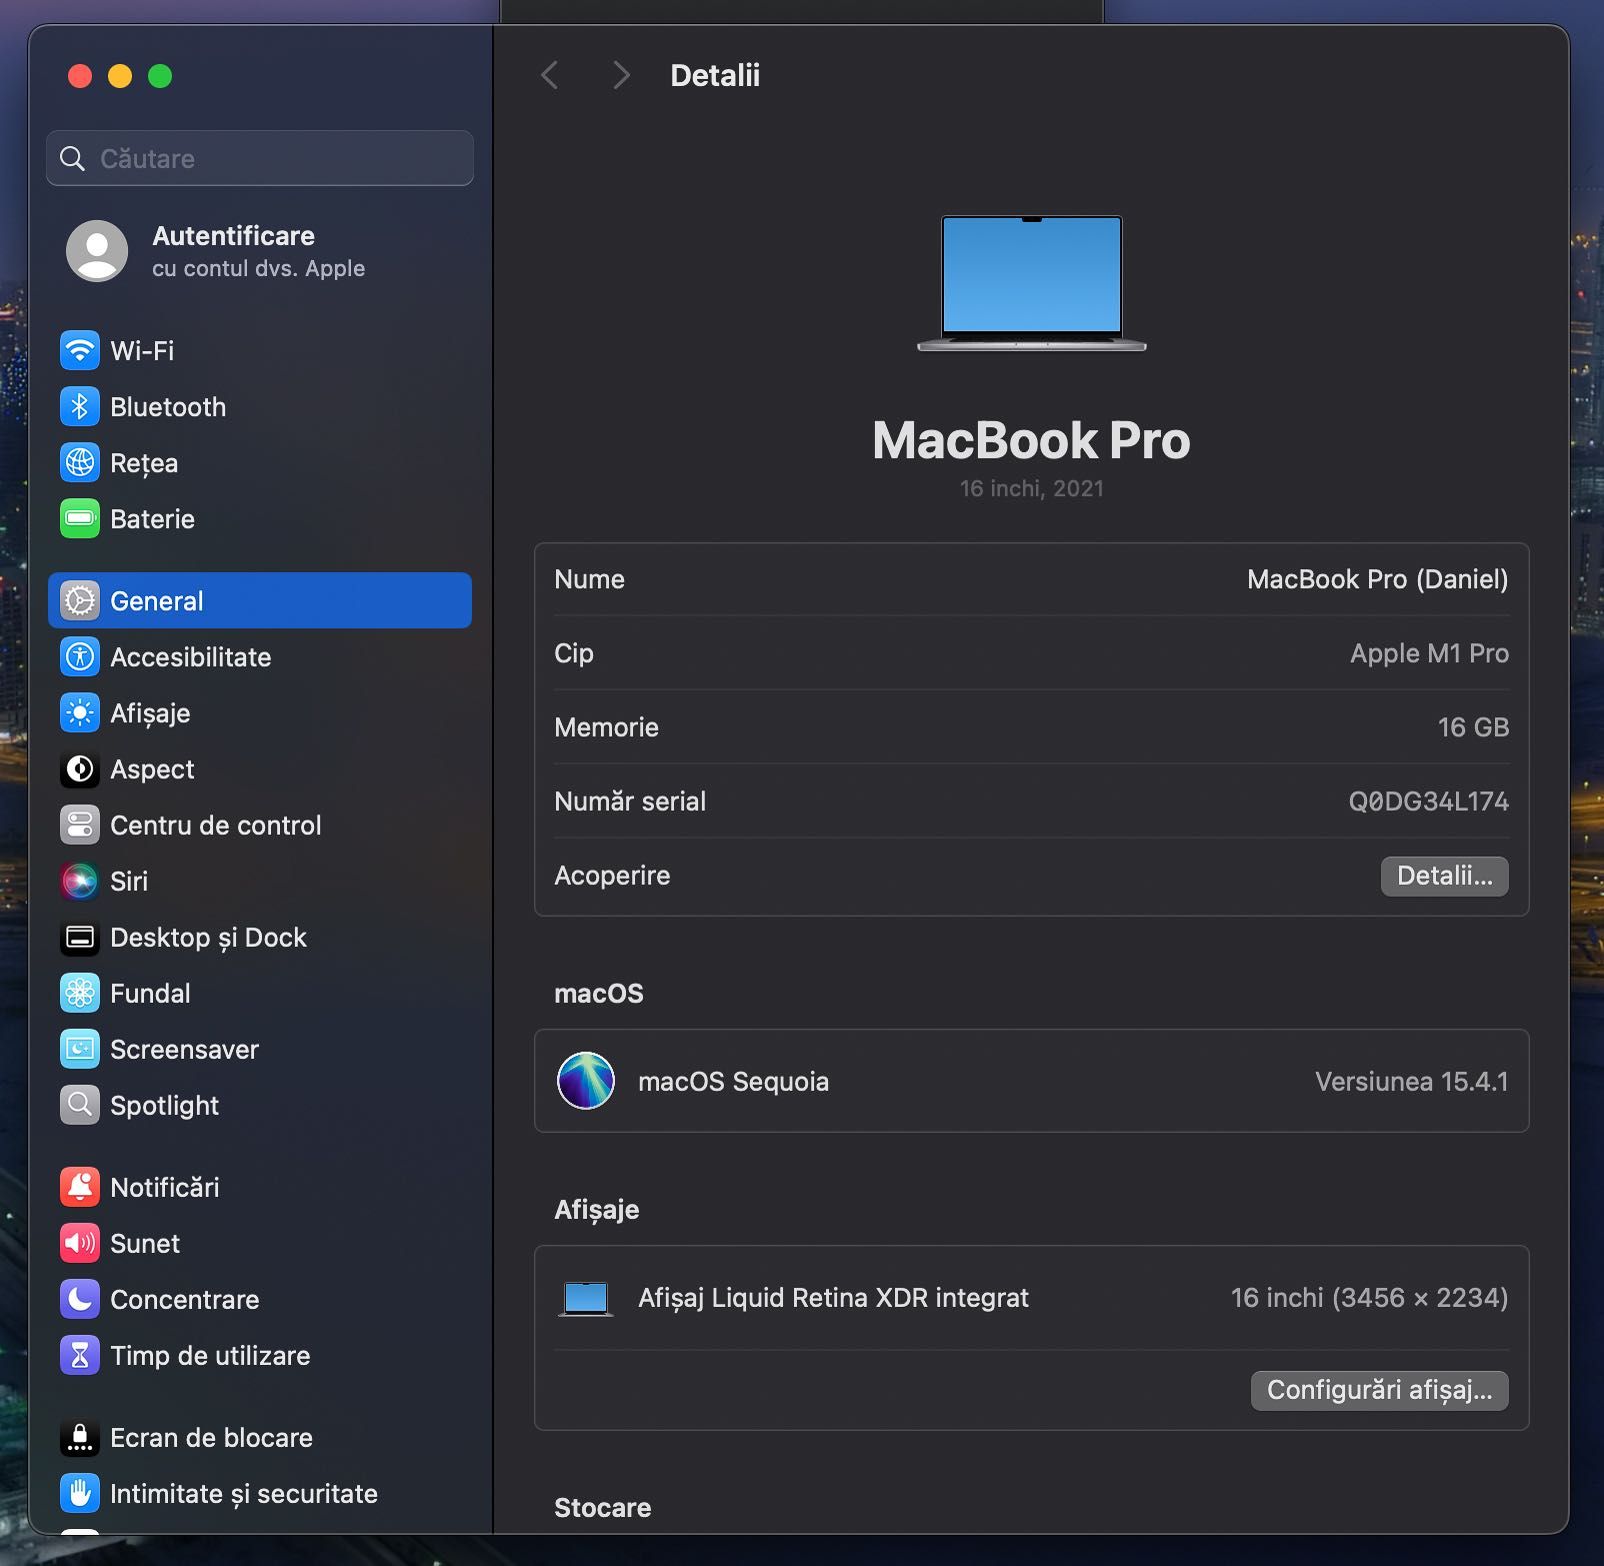Open the Acoperire Detalii... button

coord(1445,876)
